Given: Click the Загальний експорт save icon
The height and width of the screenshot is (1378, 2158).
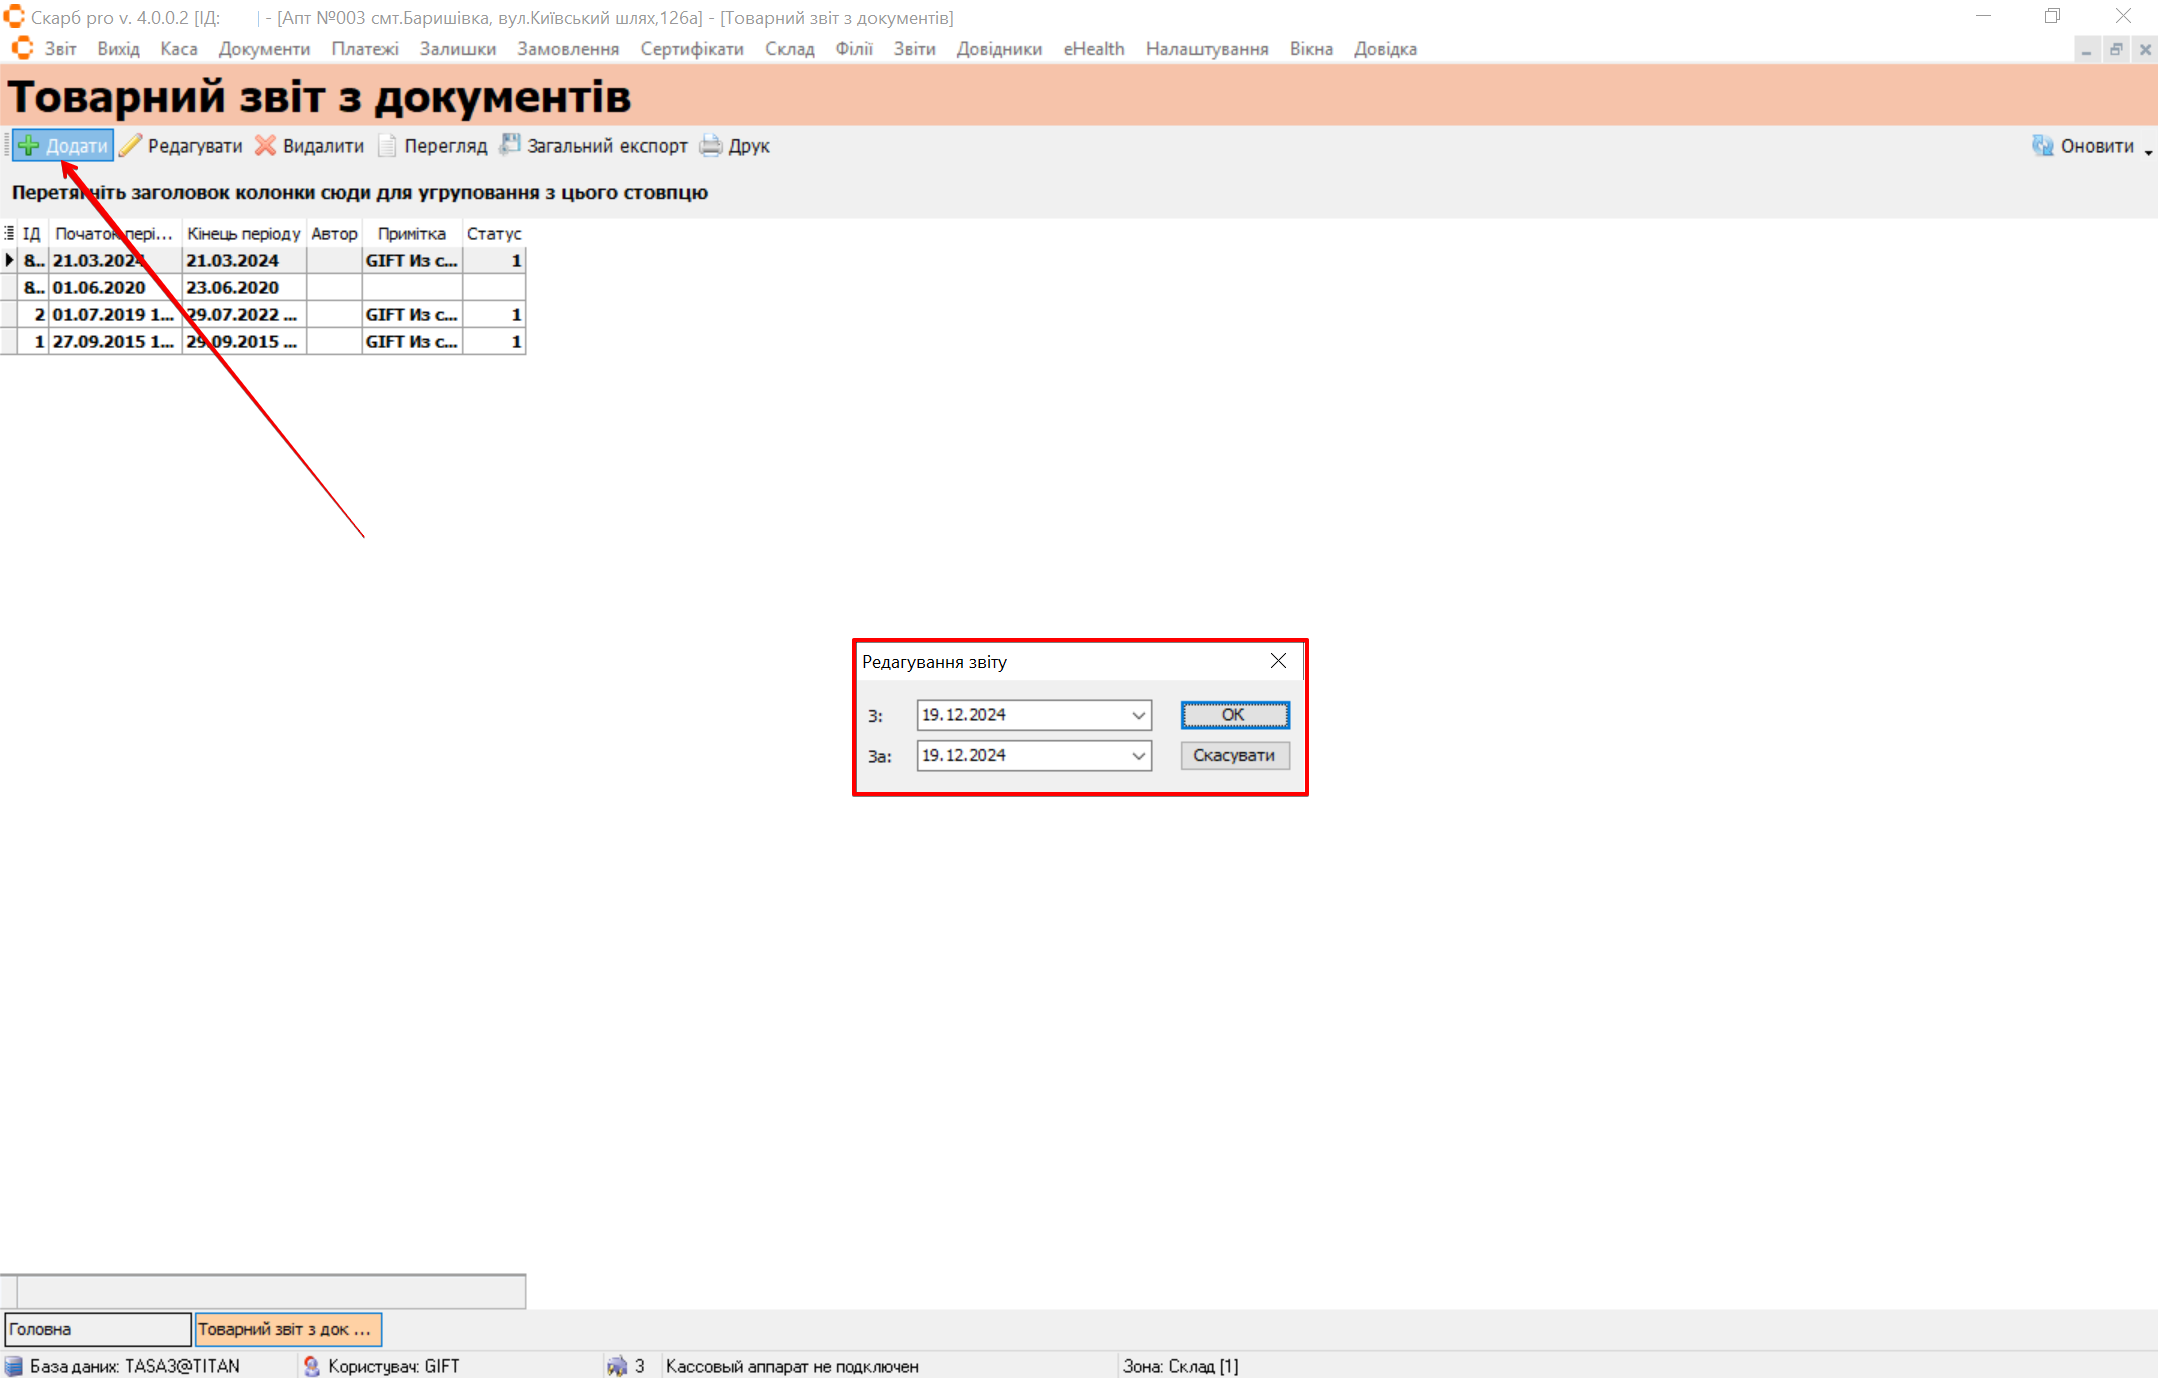Looking at the screenshot, I should click(x=510, y=145).
